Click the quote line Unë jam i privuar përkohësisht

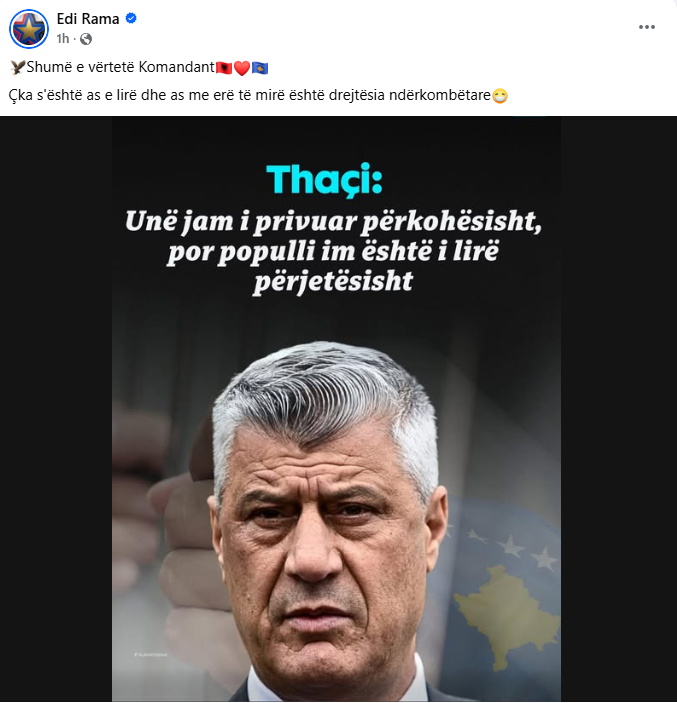click(x=333, y=221)
